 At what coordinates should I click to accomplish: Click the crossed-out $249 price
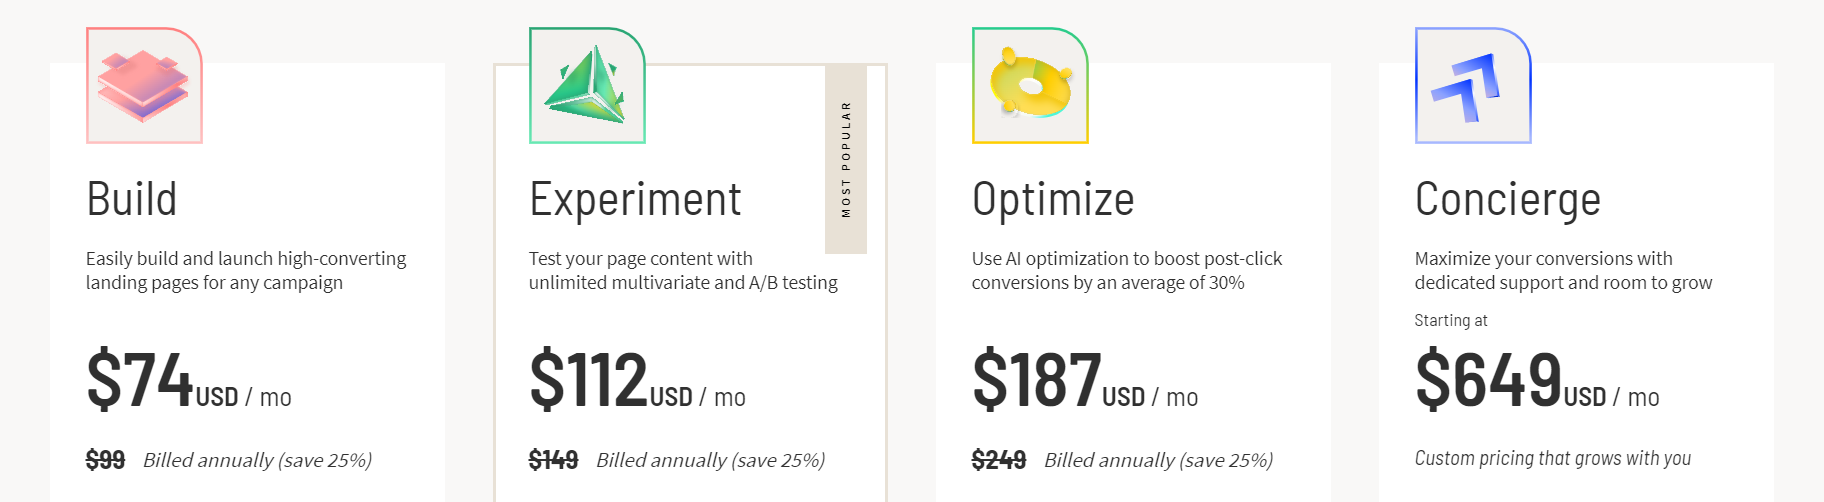tap(999, 460)
